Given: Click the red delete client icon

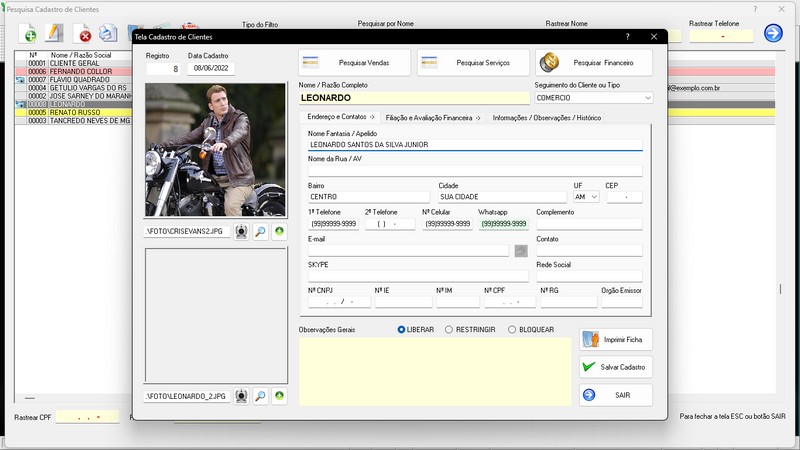Looking at the screenshot, I should 84,35.
